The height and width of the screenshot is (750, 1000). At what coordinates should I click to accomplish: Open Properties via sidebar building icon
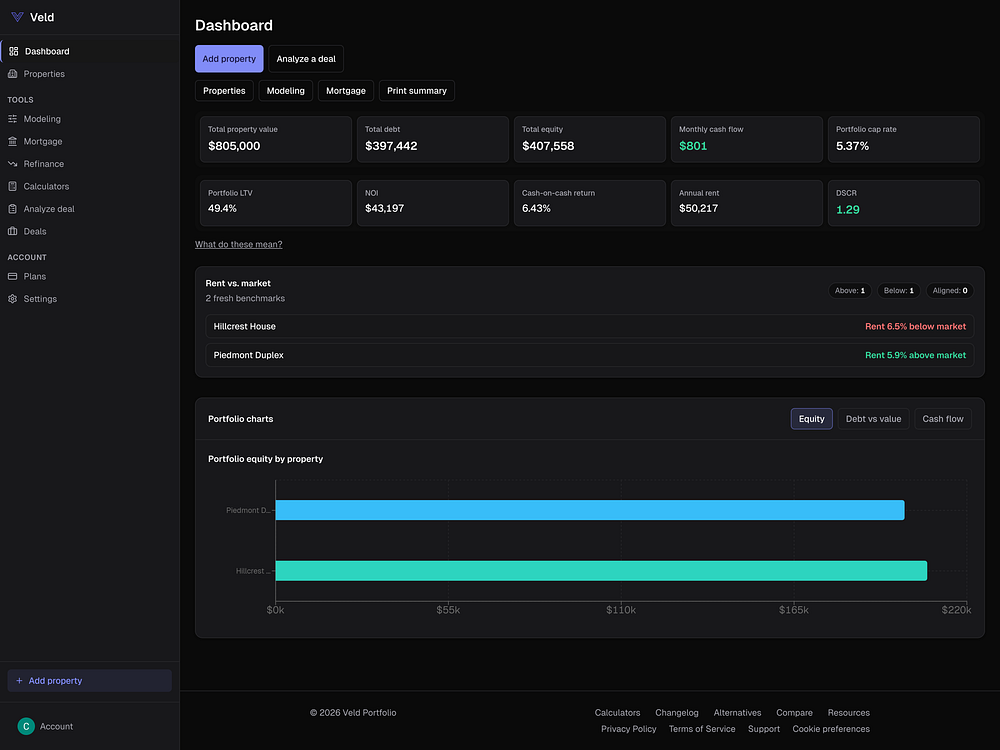pyautogui.click(x=13, y=74)
